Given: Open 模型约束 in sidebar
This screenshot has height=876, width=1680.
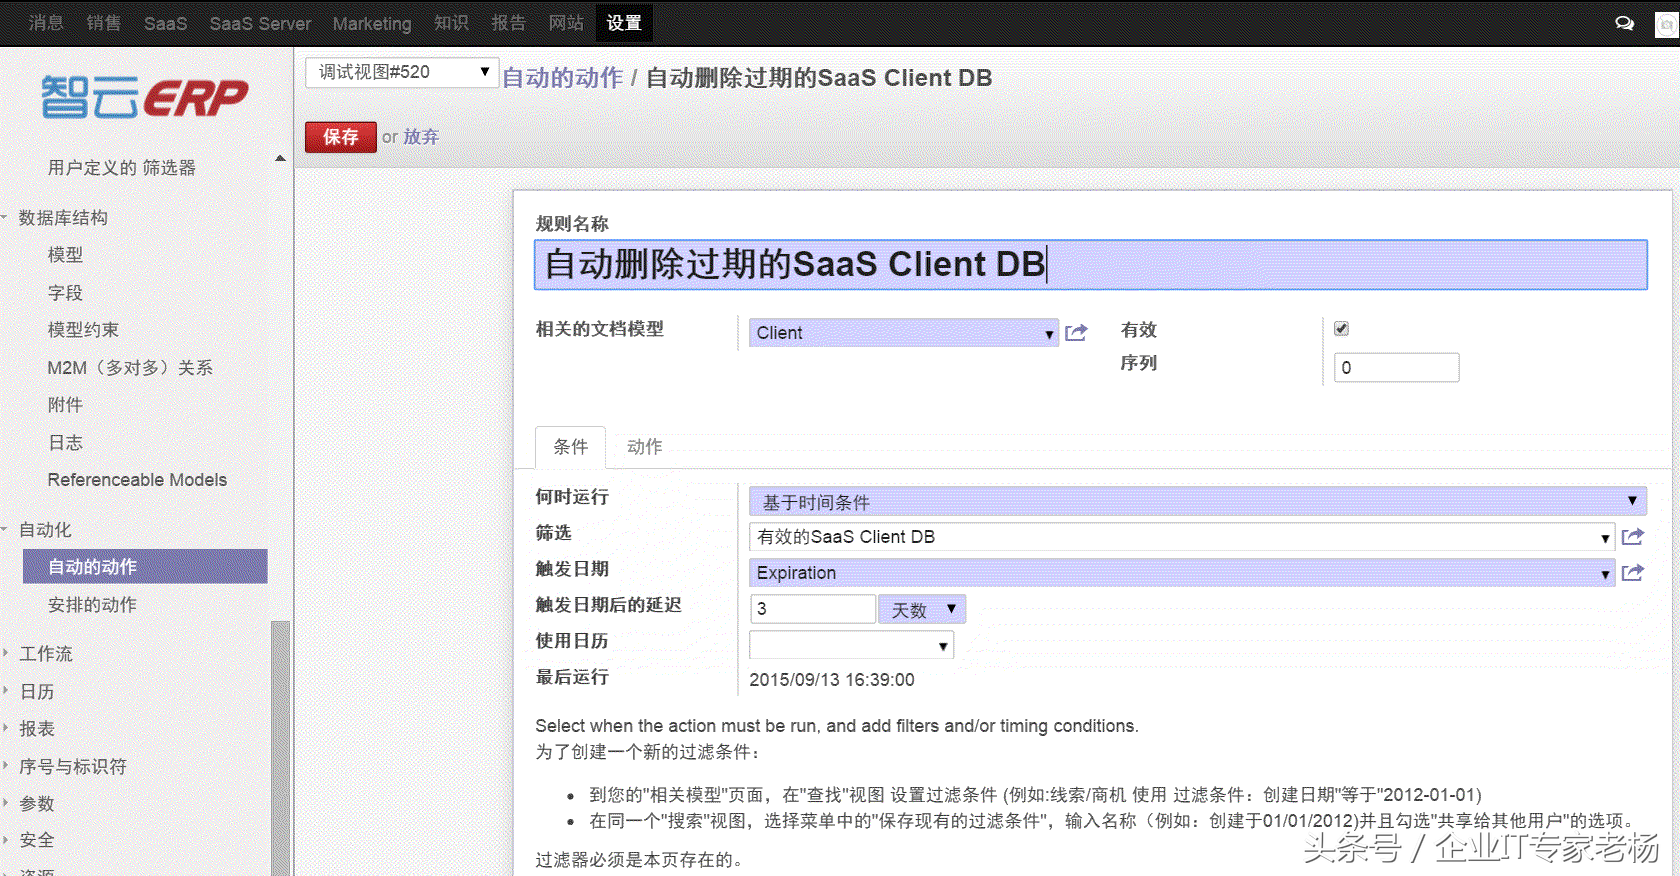Looking at the screenshot, I should click(x=84, y=330).
